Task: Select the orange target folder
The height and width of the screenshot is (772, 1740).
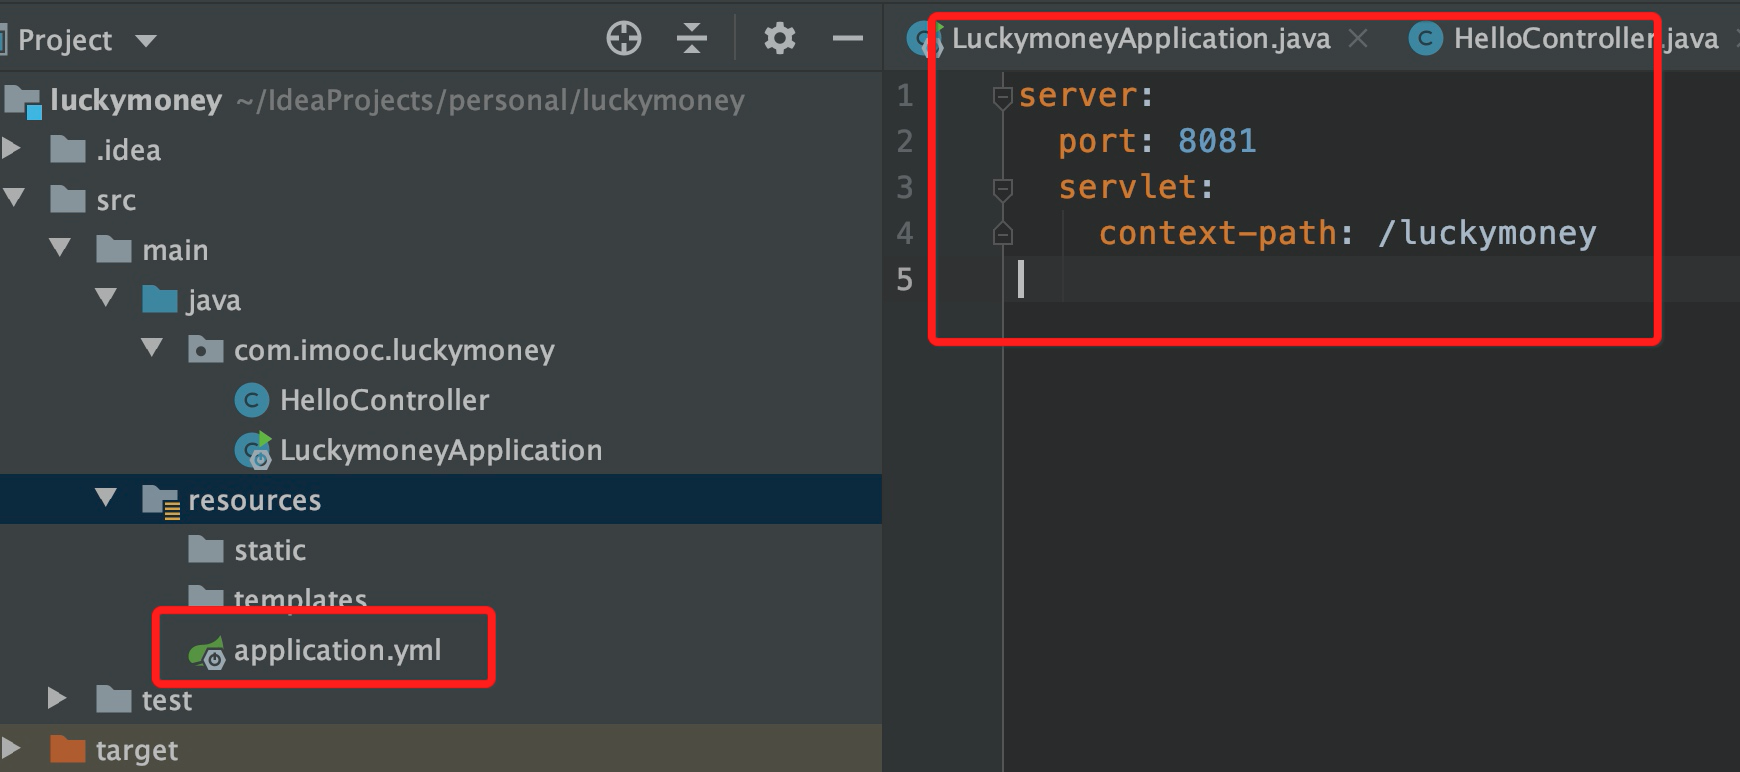Action: (136, 750)
